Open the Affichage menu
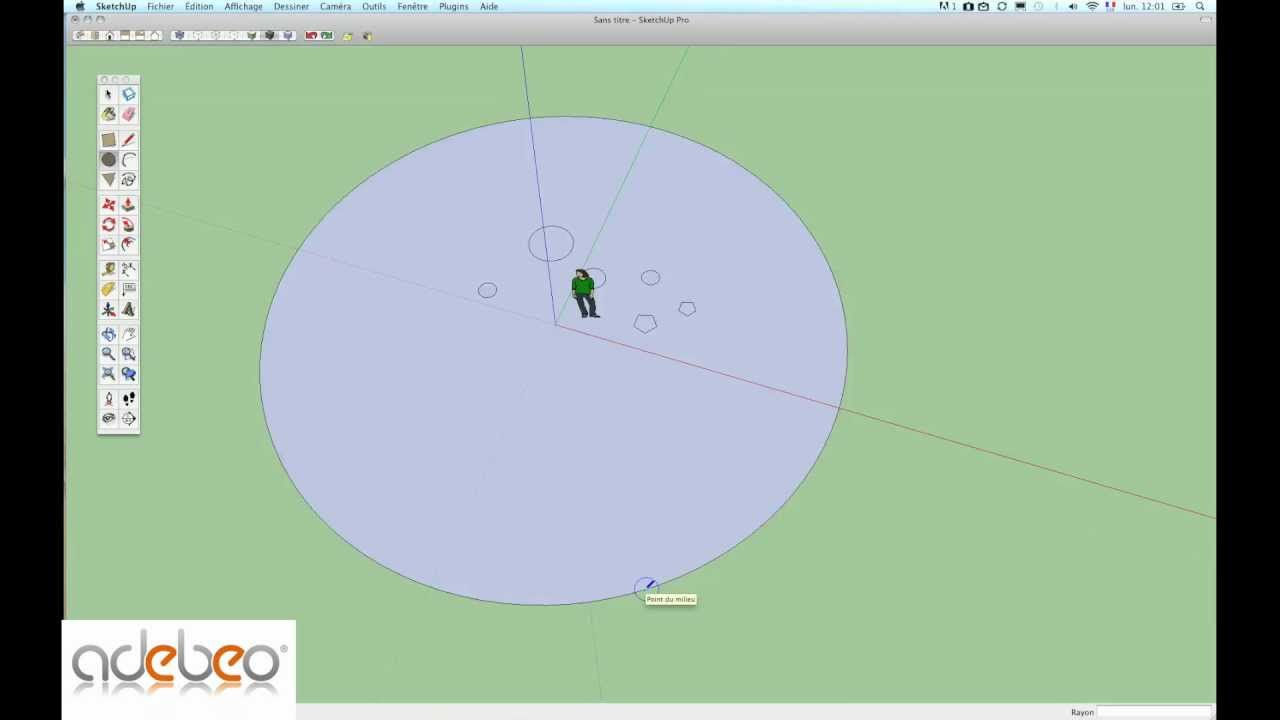This screenshot has height=720, width=1280. click(x=243, y=6)
